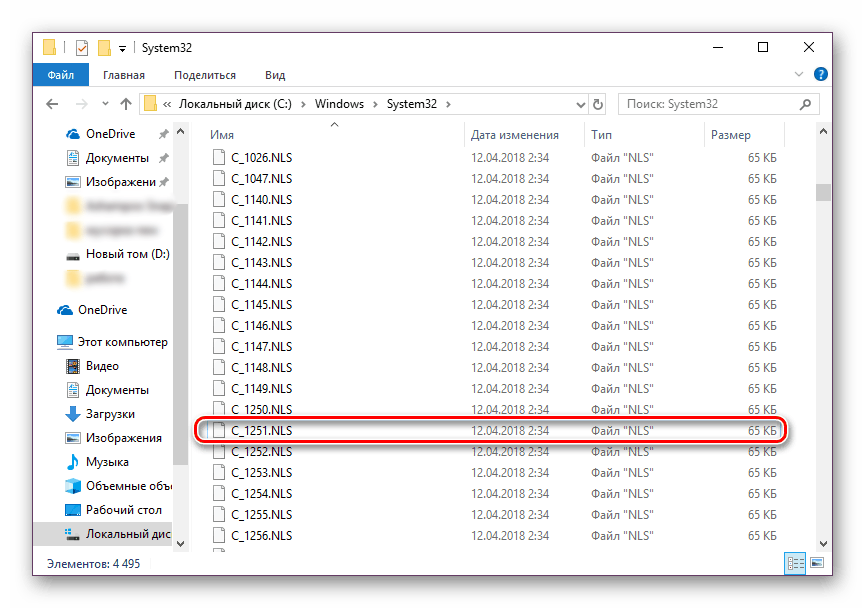Click Properties icon in quick access toolbar
865x608 pixels.
click(x=81, y=47)
